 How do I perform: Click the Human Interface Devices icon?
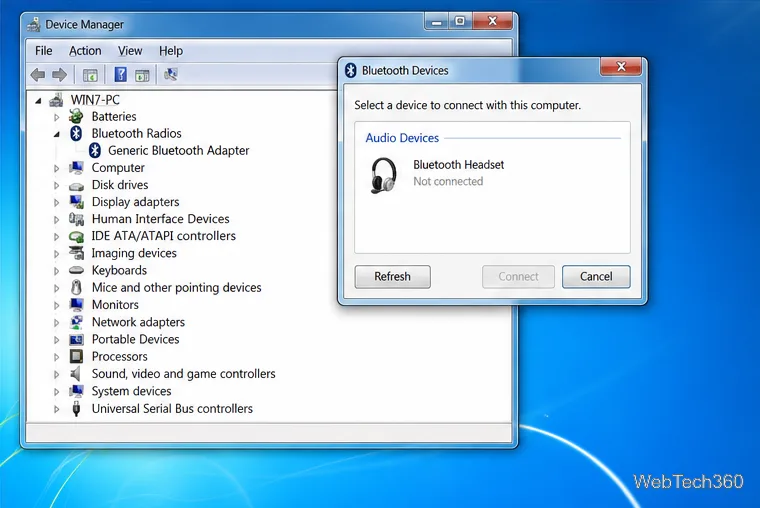[x=76, y=219]
